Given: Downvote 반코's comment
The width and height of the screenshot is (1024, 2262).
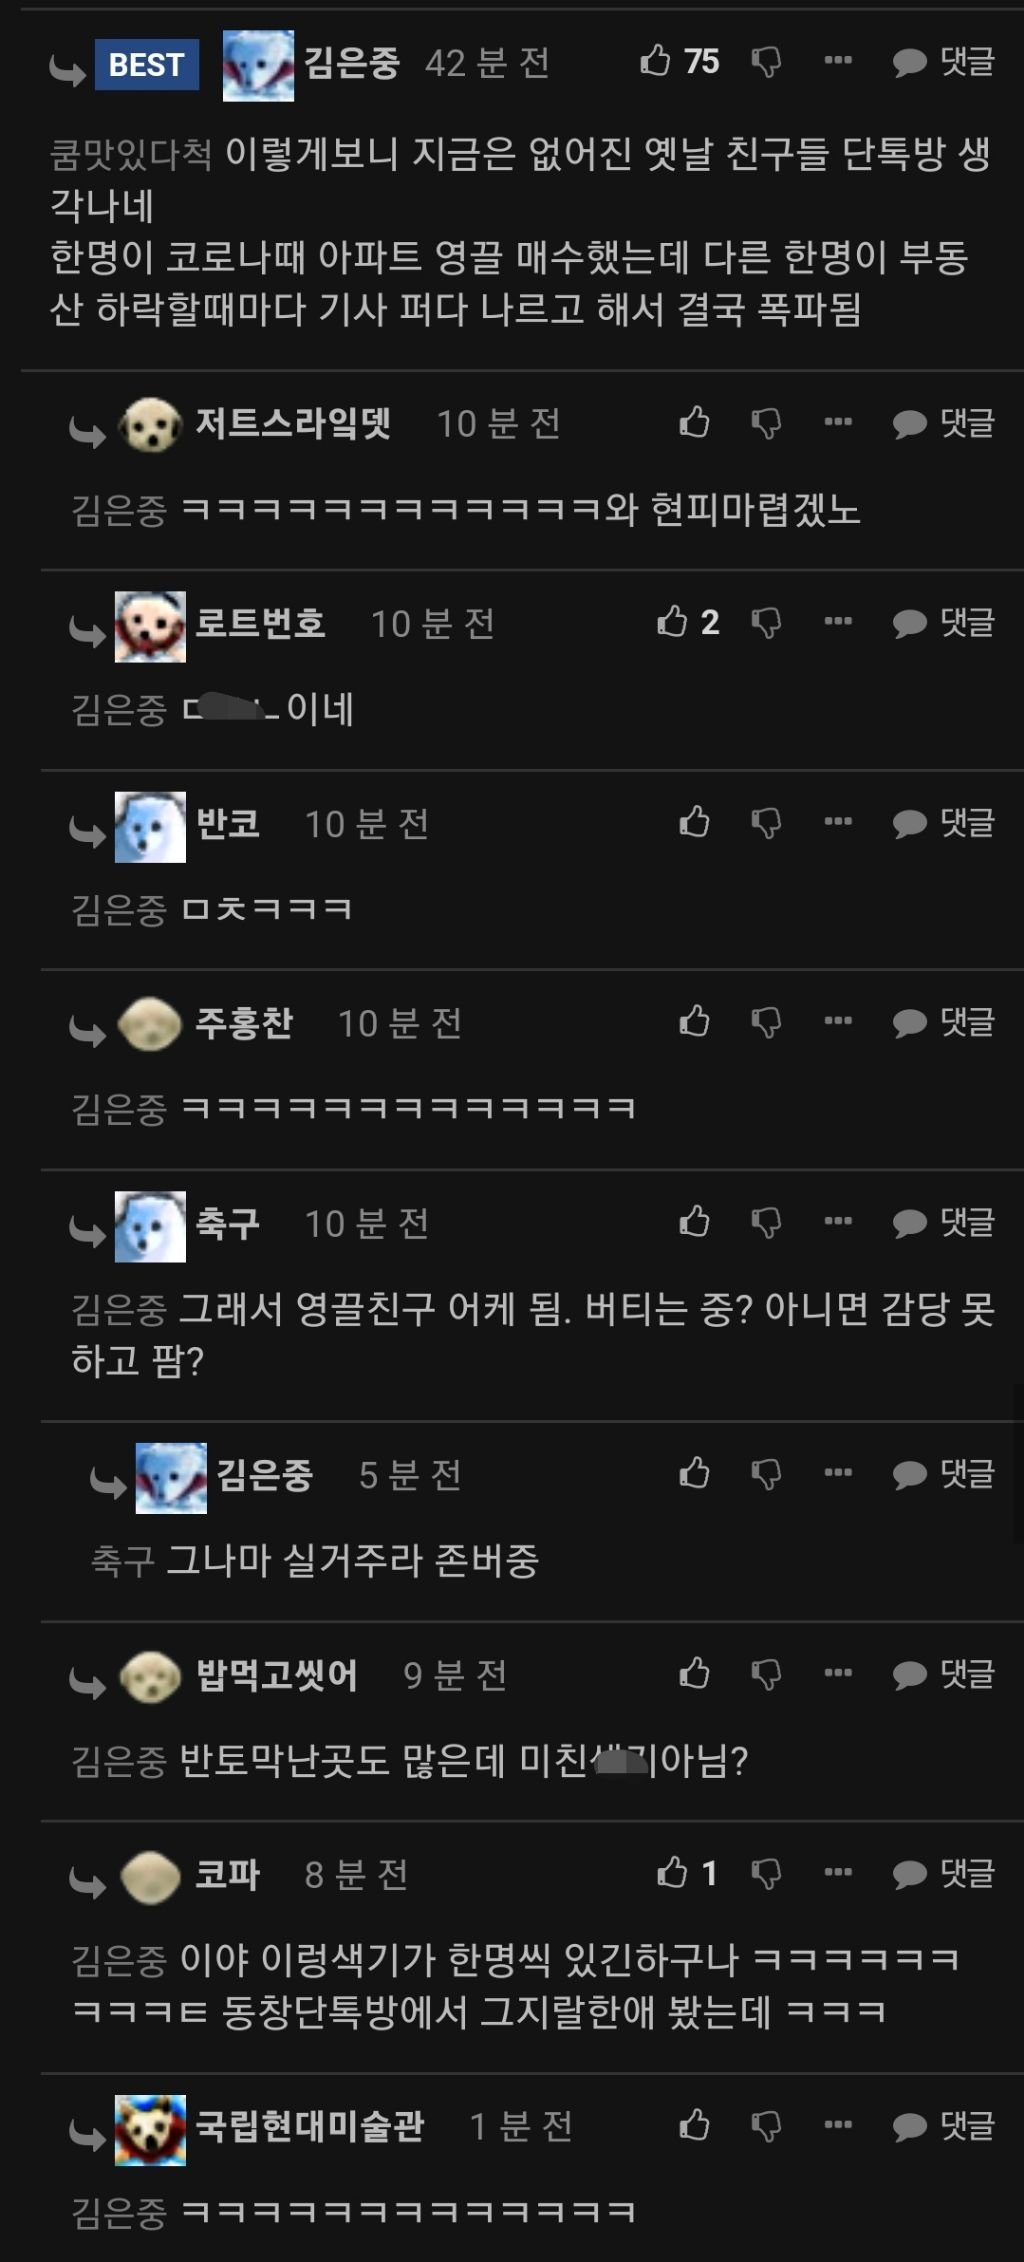Looking at the screenshot, I should click(x=766, y=823).
